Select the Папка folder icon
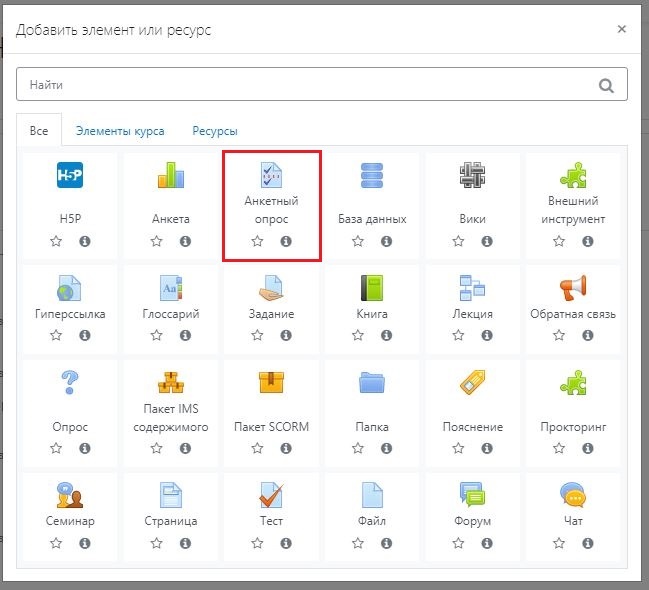649x590 pixels. [372, 382]
